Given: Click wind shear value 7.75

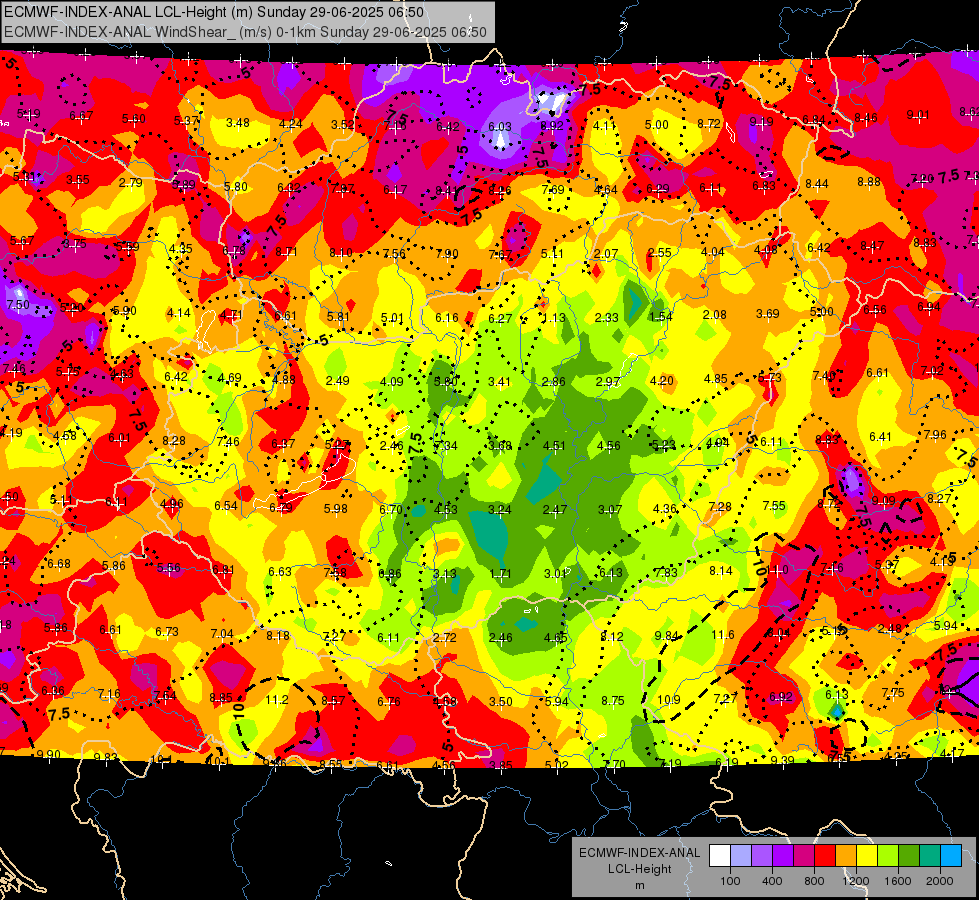Looking at the screenshot, I should [893, 693].
